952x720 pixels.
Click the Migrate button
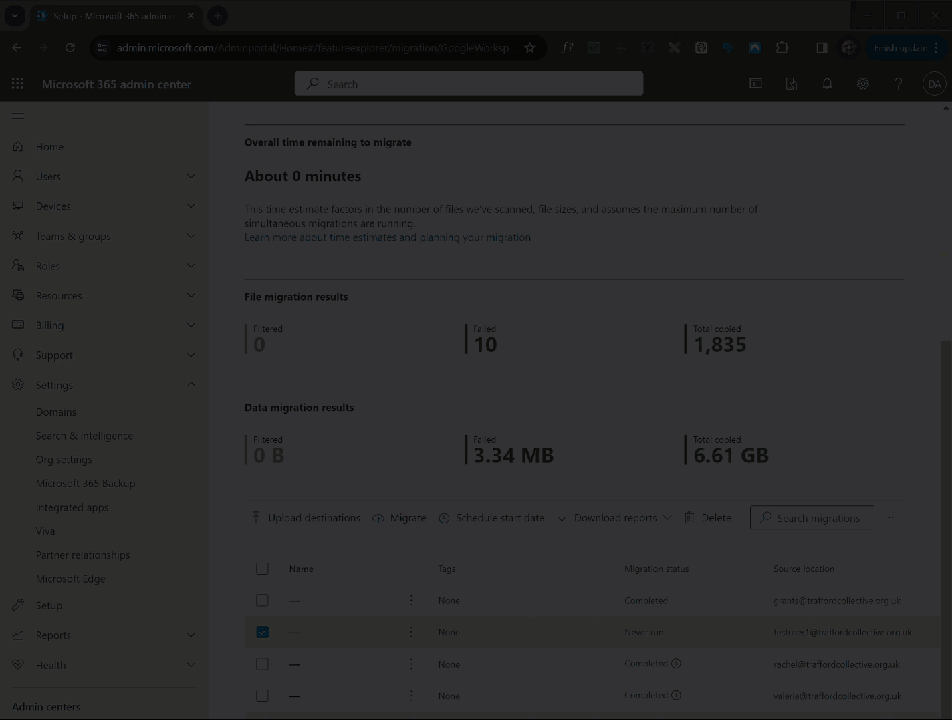pyautogui.click(x=399, y=518)
